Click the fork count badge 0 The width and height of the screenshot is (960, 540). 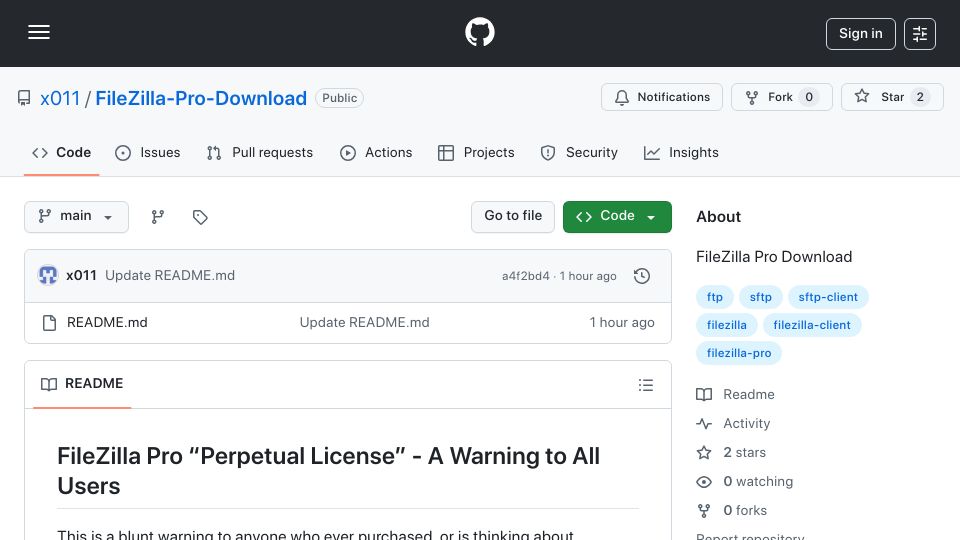click(809, 97)
